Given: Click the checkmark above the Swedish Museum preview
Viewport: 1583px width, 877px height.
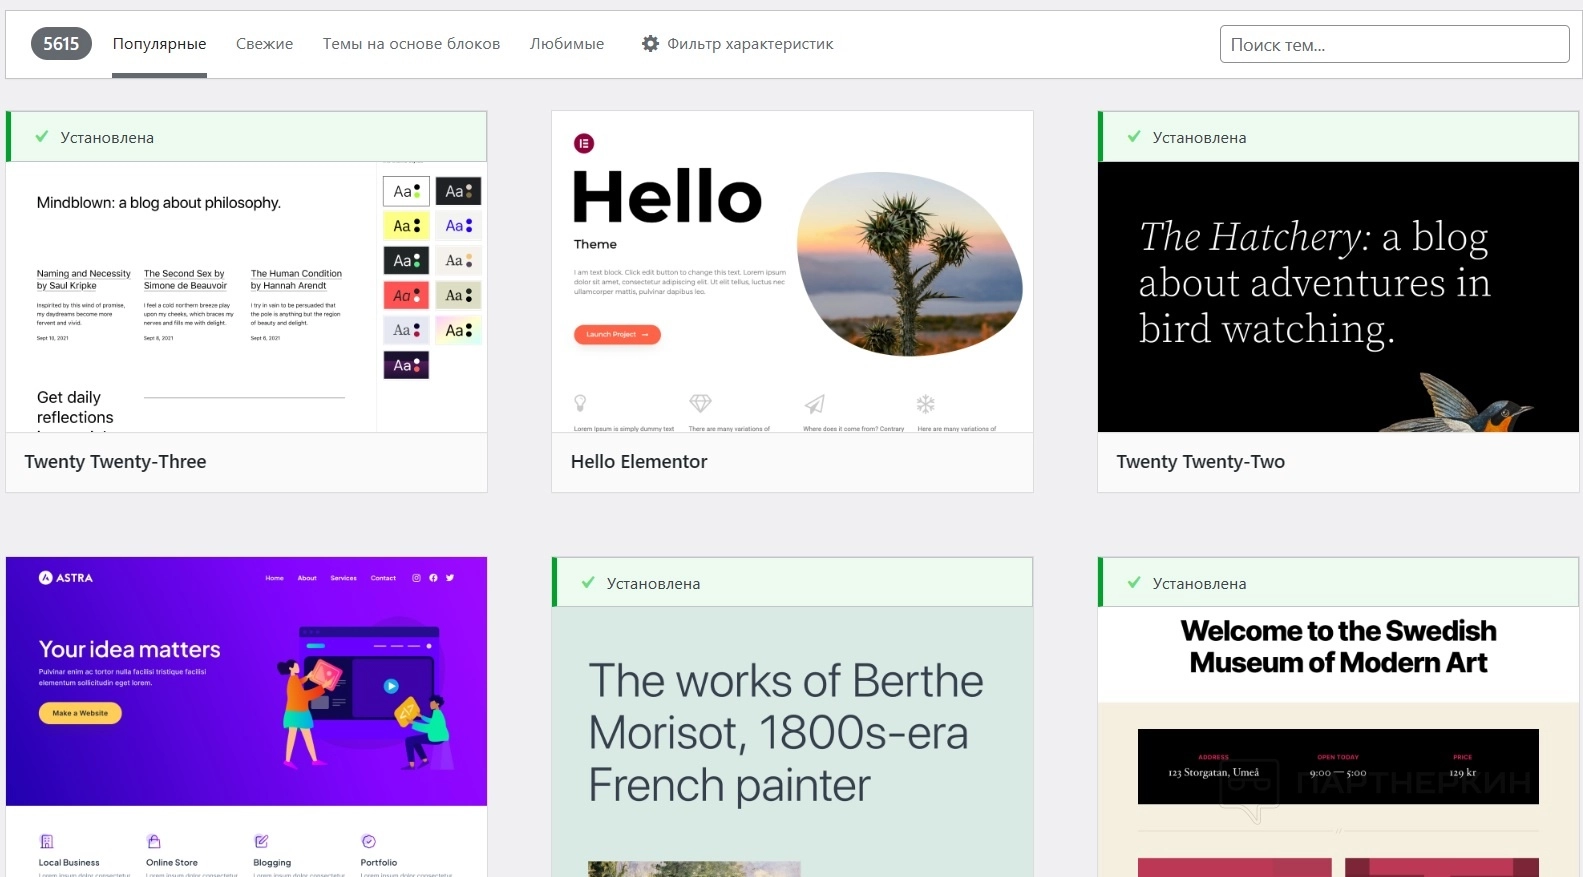Looking at the screenshot, I should coord(1134,583).
